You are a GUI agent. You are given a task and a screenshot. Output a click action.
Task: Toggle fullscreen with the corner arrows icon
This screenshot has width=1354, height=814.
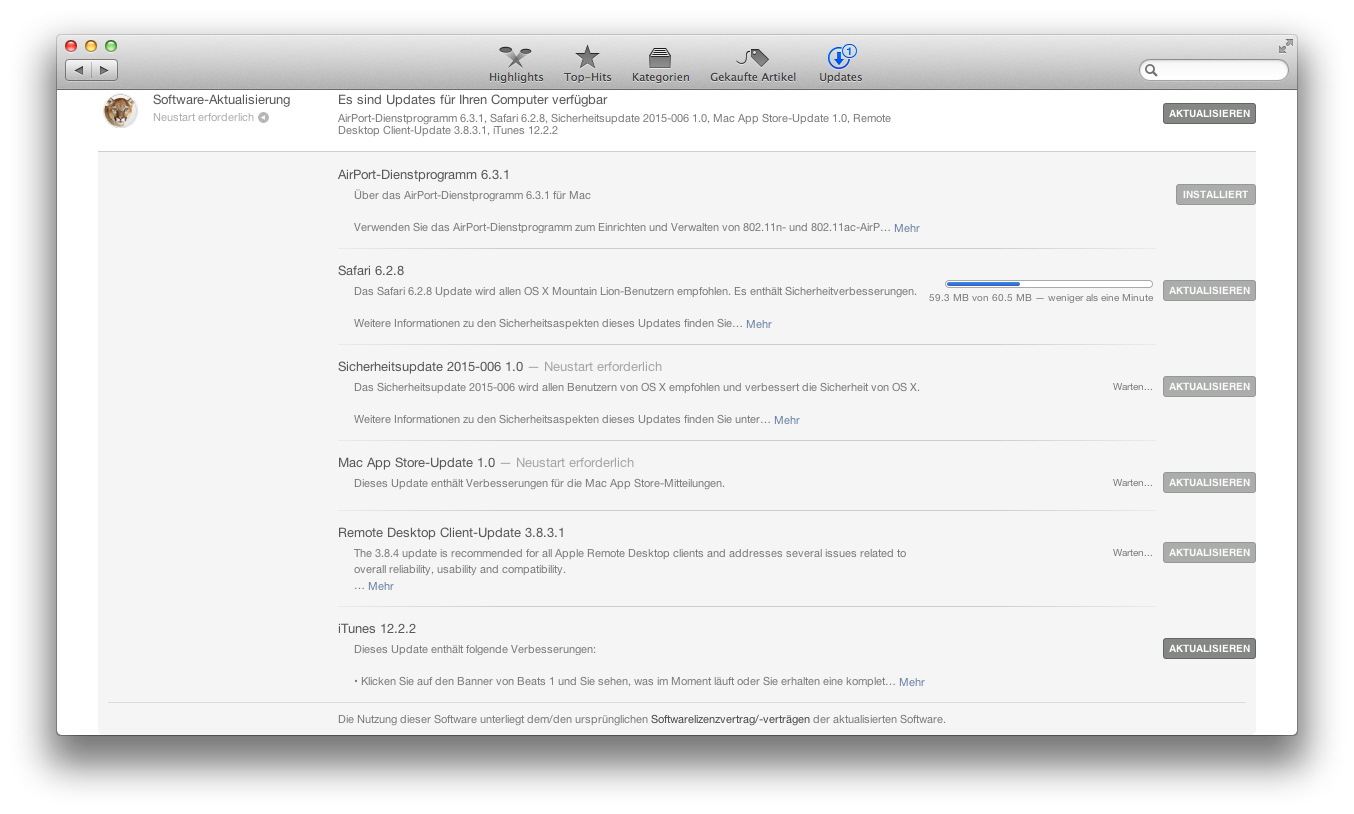1285,46
